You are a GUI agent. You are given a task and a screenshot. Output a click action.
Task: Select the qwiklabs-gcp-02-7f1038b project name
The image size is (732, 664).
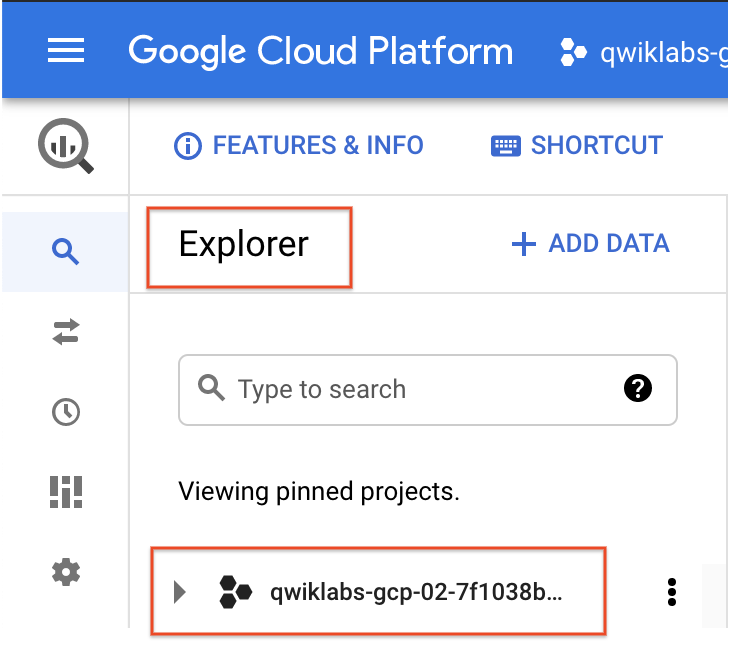click(x=417, y=592)
